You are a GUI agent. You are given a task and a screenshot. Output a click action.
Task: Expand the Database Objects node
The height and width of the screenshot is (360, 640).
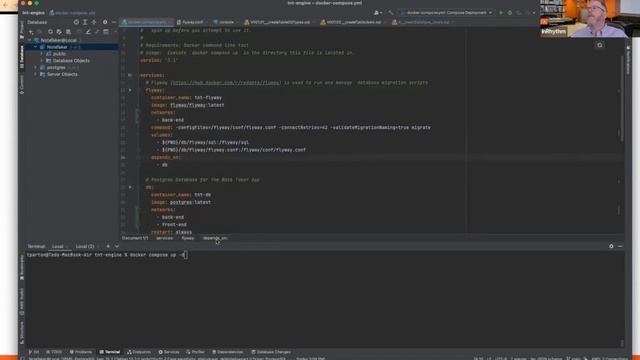point(42,60)
